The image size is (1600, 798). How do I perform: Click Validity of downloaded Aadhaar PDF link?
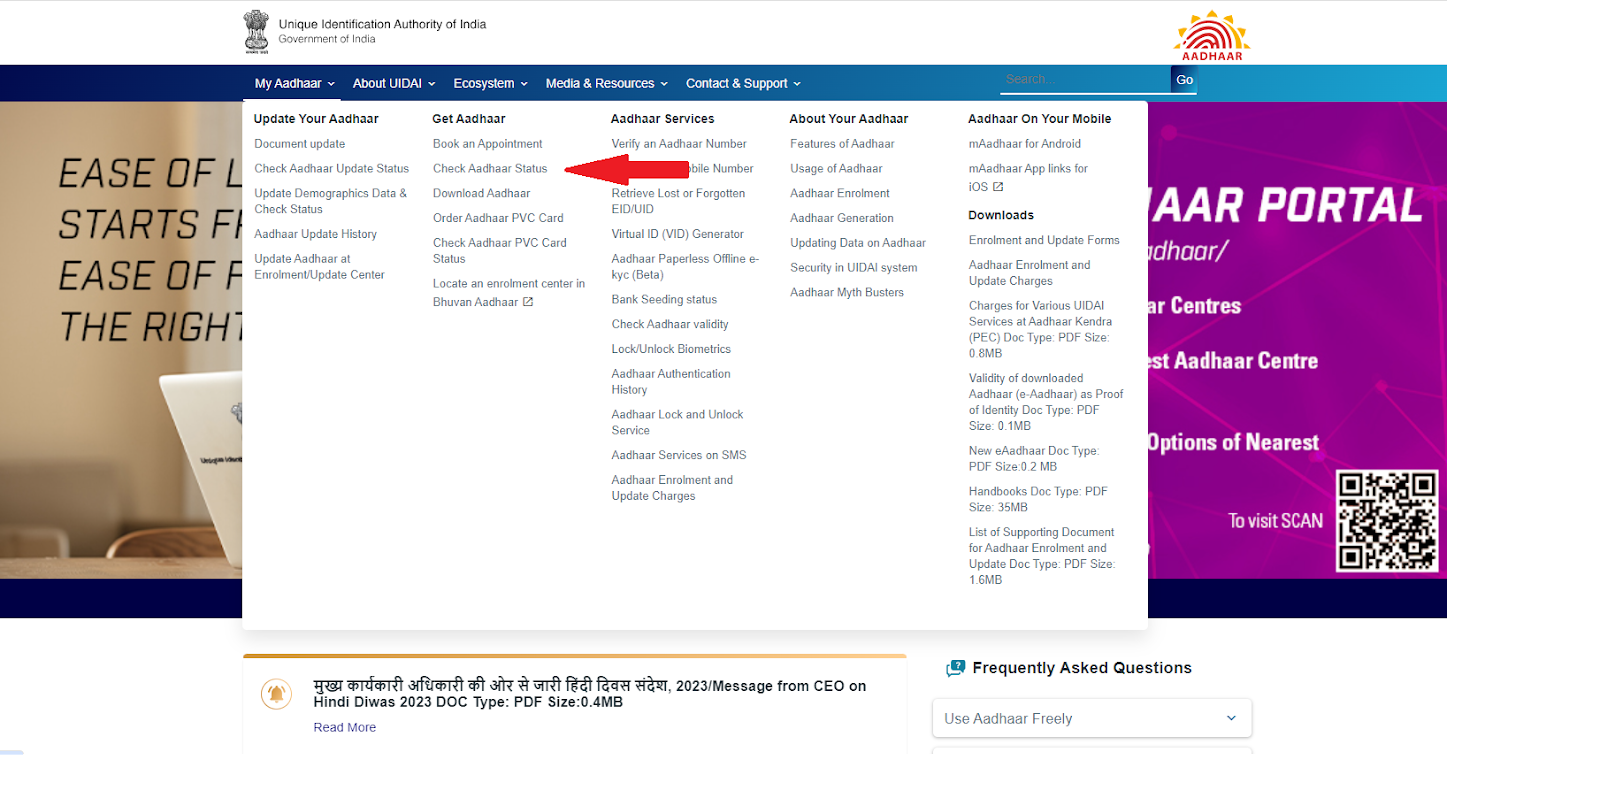[x=1046, y=402]
